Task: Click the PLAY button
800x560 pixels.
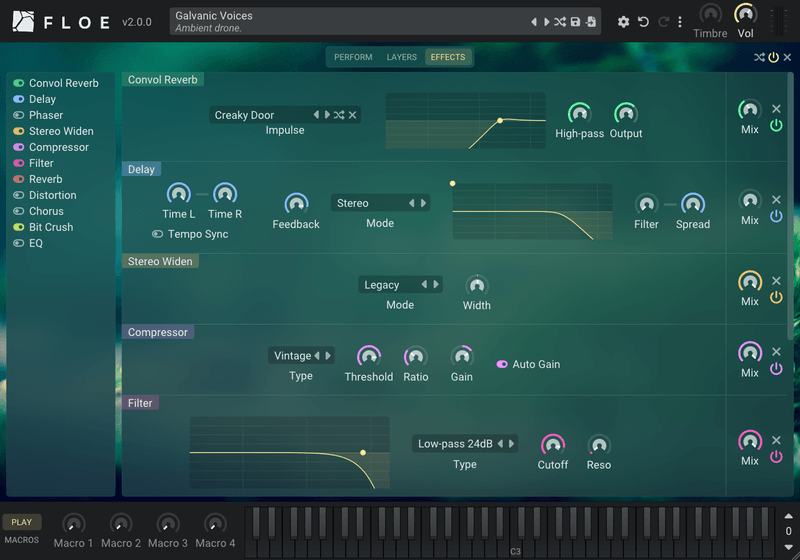Action: pyautogui.click(x=21, y=522)
